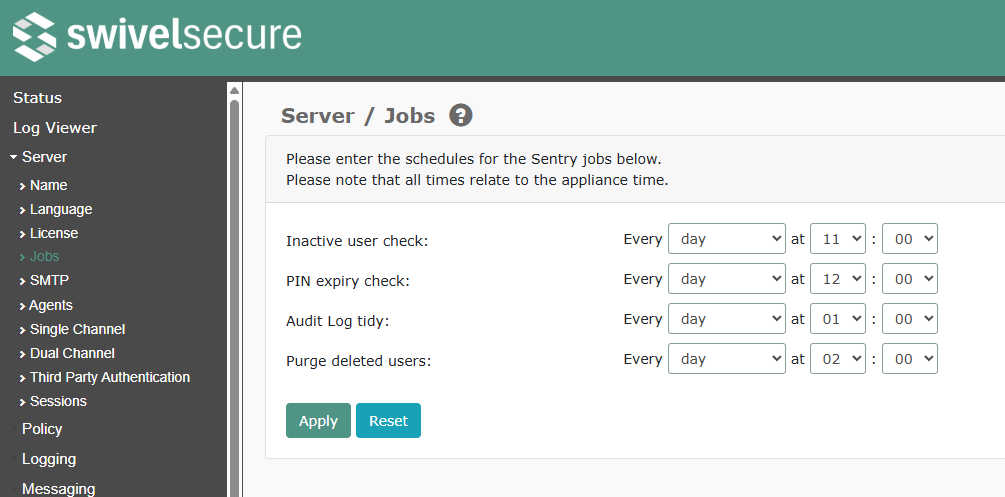Open Audit Log tidy frequency dropdown
Image resolution: width=1005 pixels, height=497 pixels.
pyautogui.click(x=727, y=319)
